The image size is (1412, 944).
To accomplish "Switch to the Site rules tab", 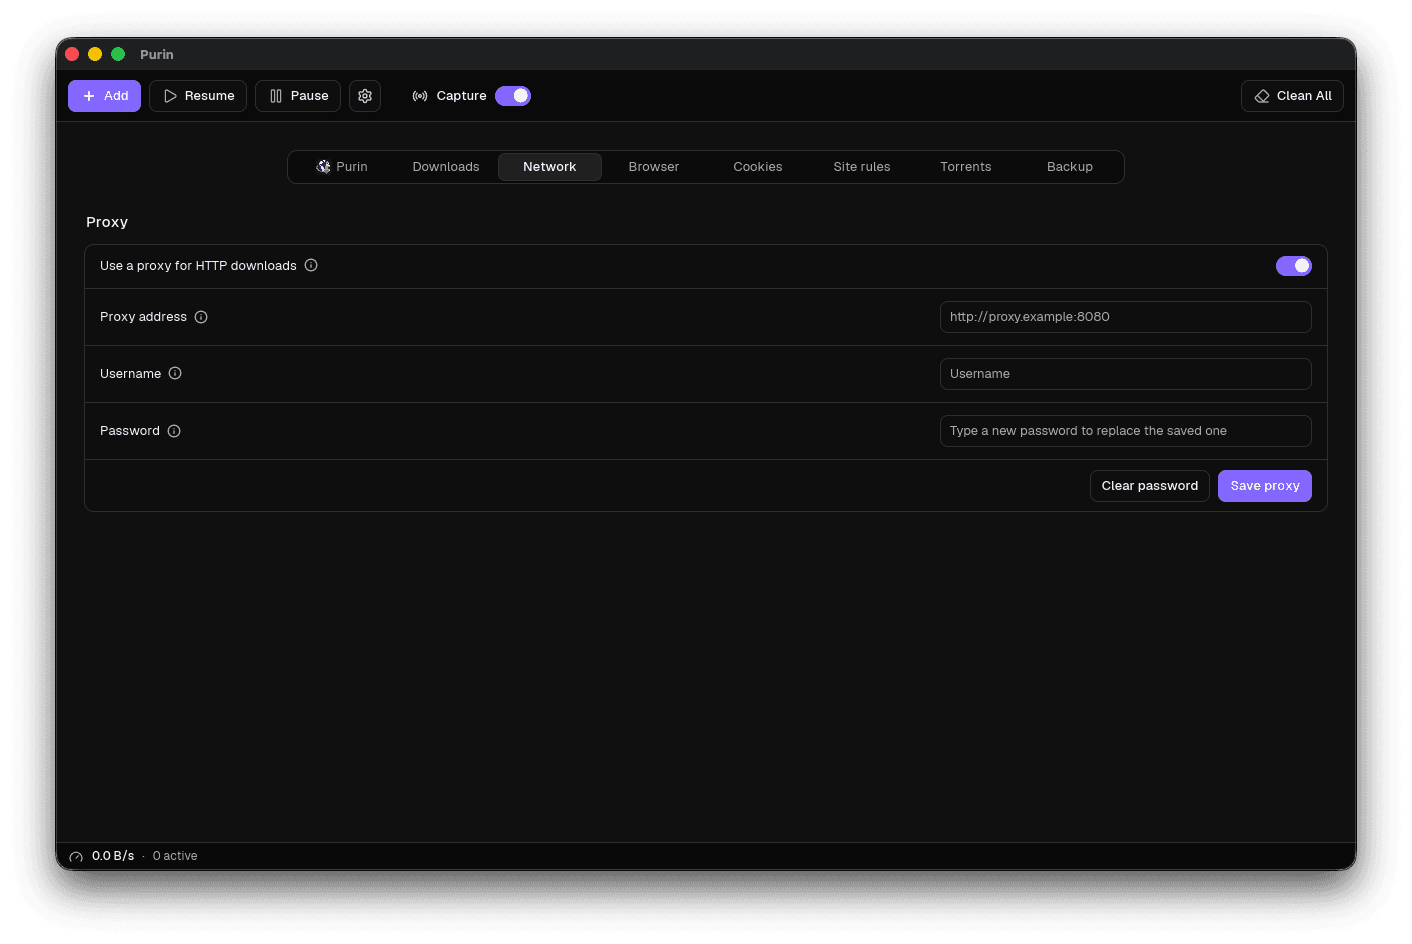I will [x=862, y=167].
